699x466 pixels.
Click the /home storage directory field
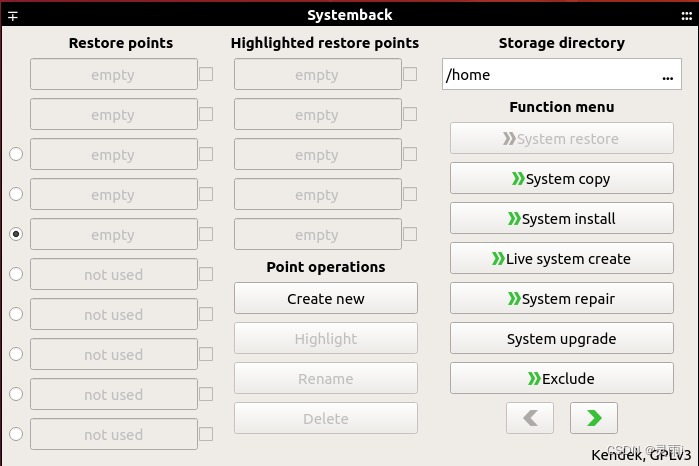(x=550, y=75)
